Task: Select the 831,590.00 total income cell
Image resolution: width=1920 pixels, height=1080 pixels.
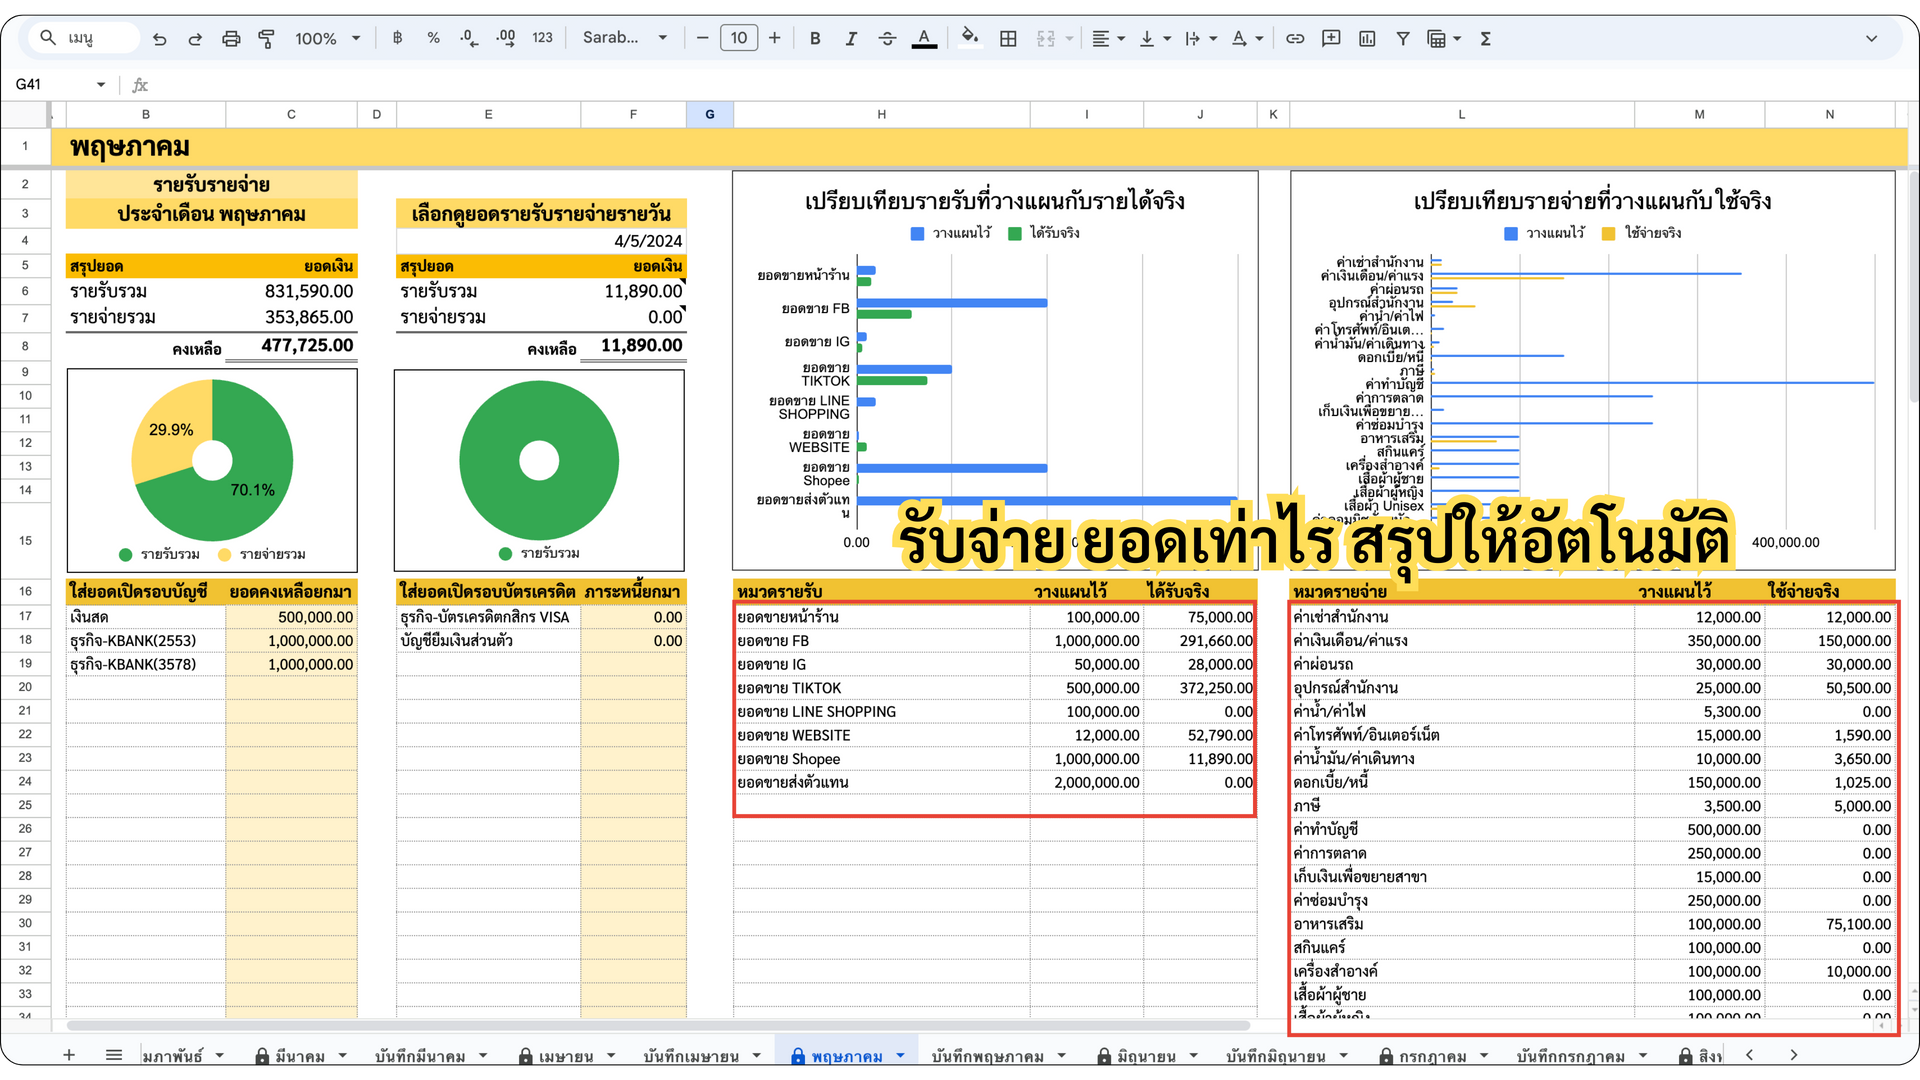Action: 291,291
